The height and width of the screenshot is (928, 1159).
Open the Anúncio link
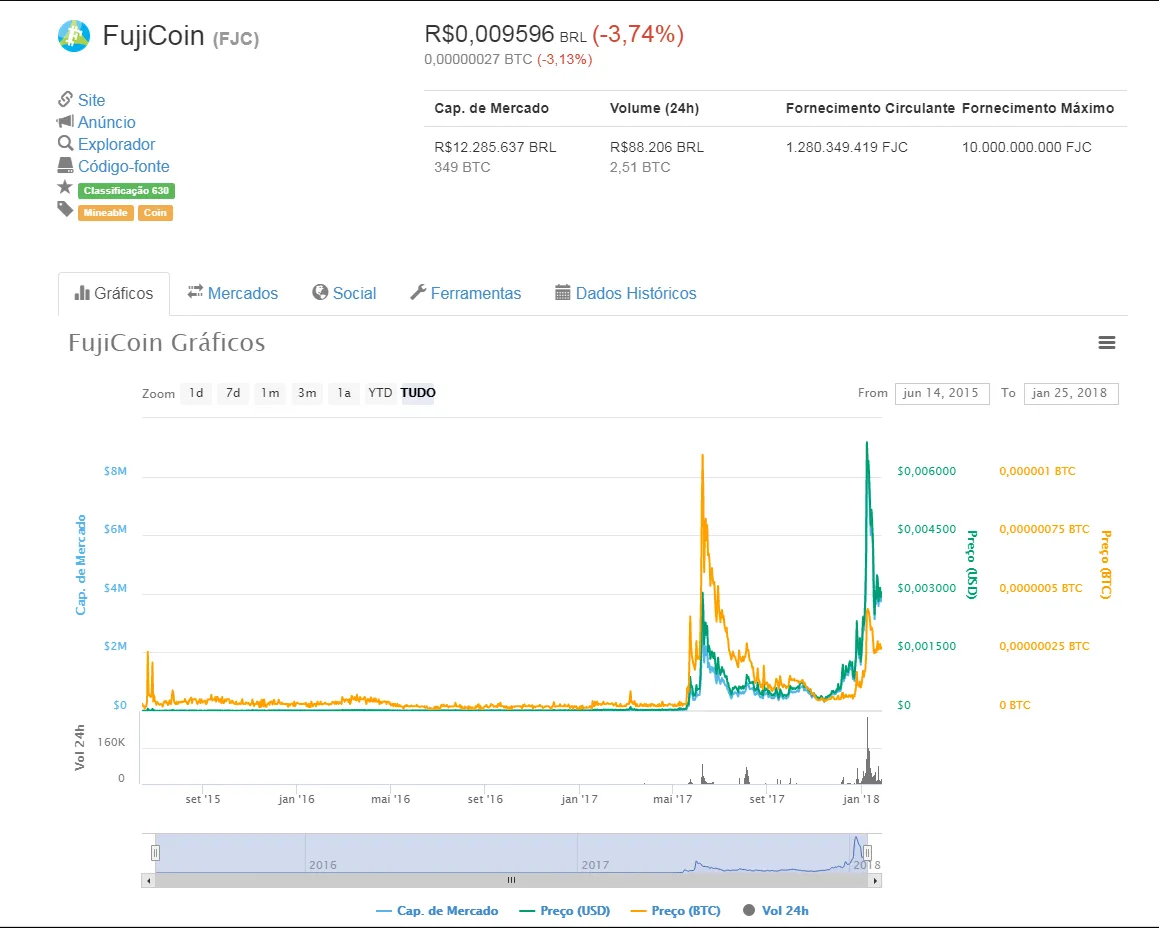[106, 122]
